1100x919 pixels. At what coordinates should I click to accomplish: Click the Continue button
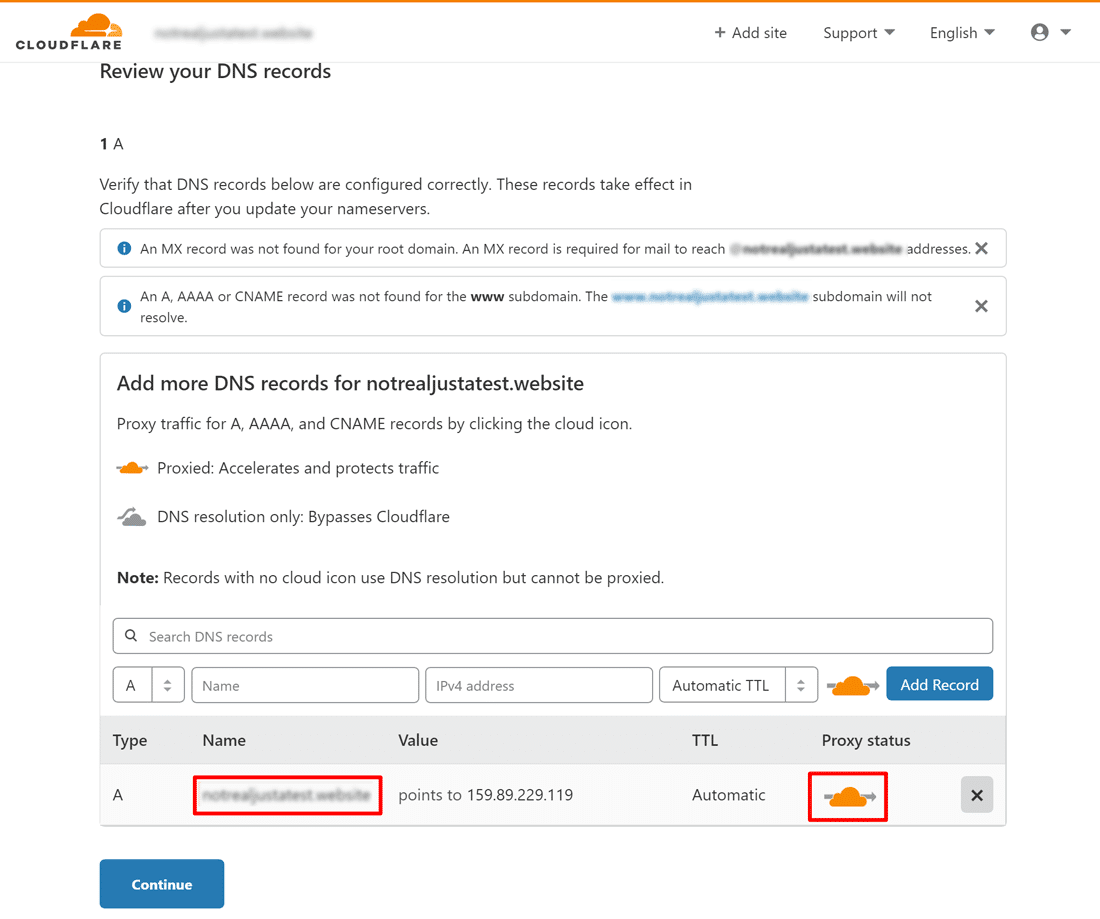162,884
